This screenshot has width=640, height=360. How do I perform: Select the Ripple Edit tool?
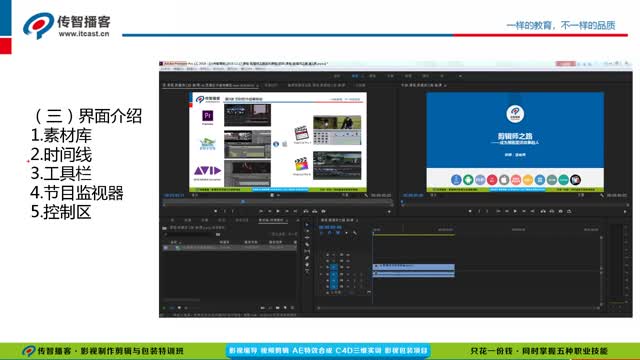click(x=307, y=238)
